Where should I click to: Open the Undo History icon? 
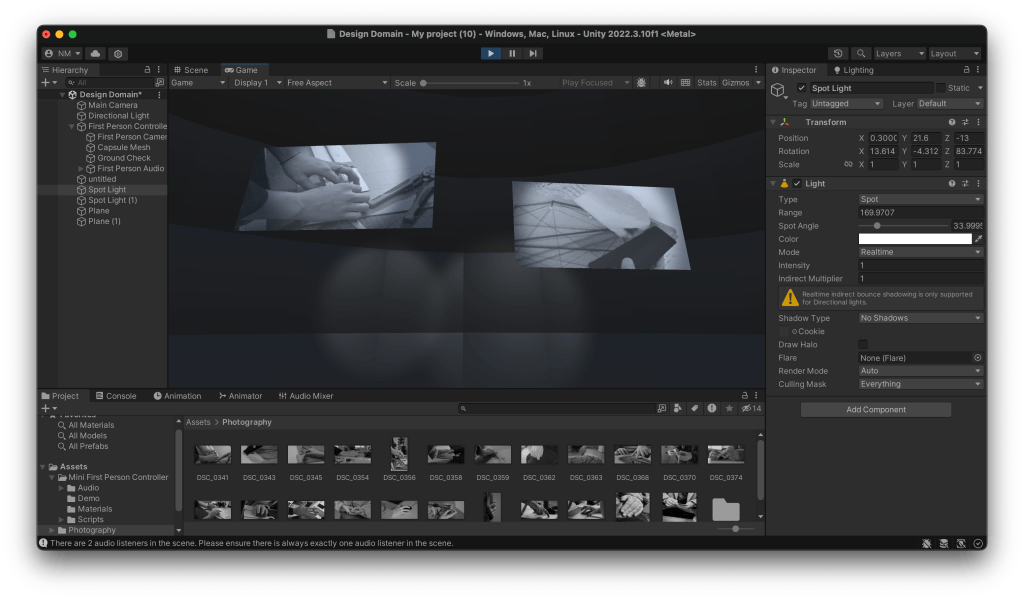839,53
